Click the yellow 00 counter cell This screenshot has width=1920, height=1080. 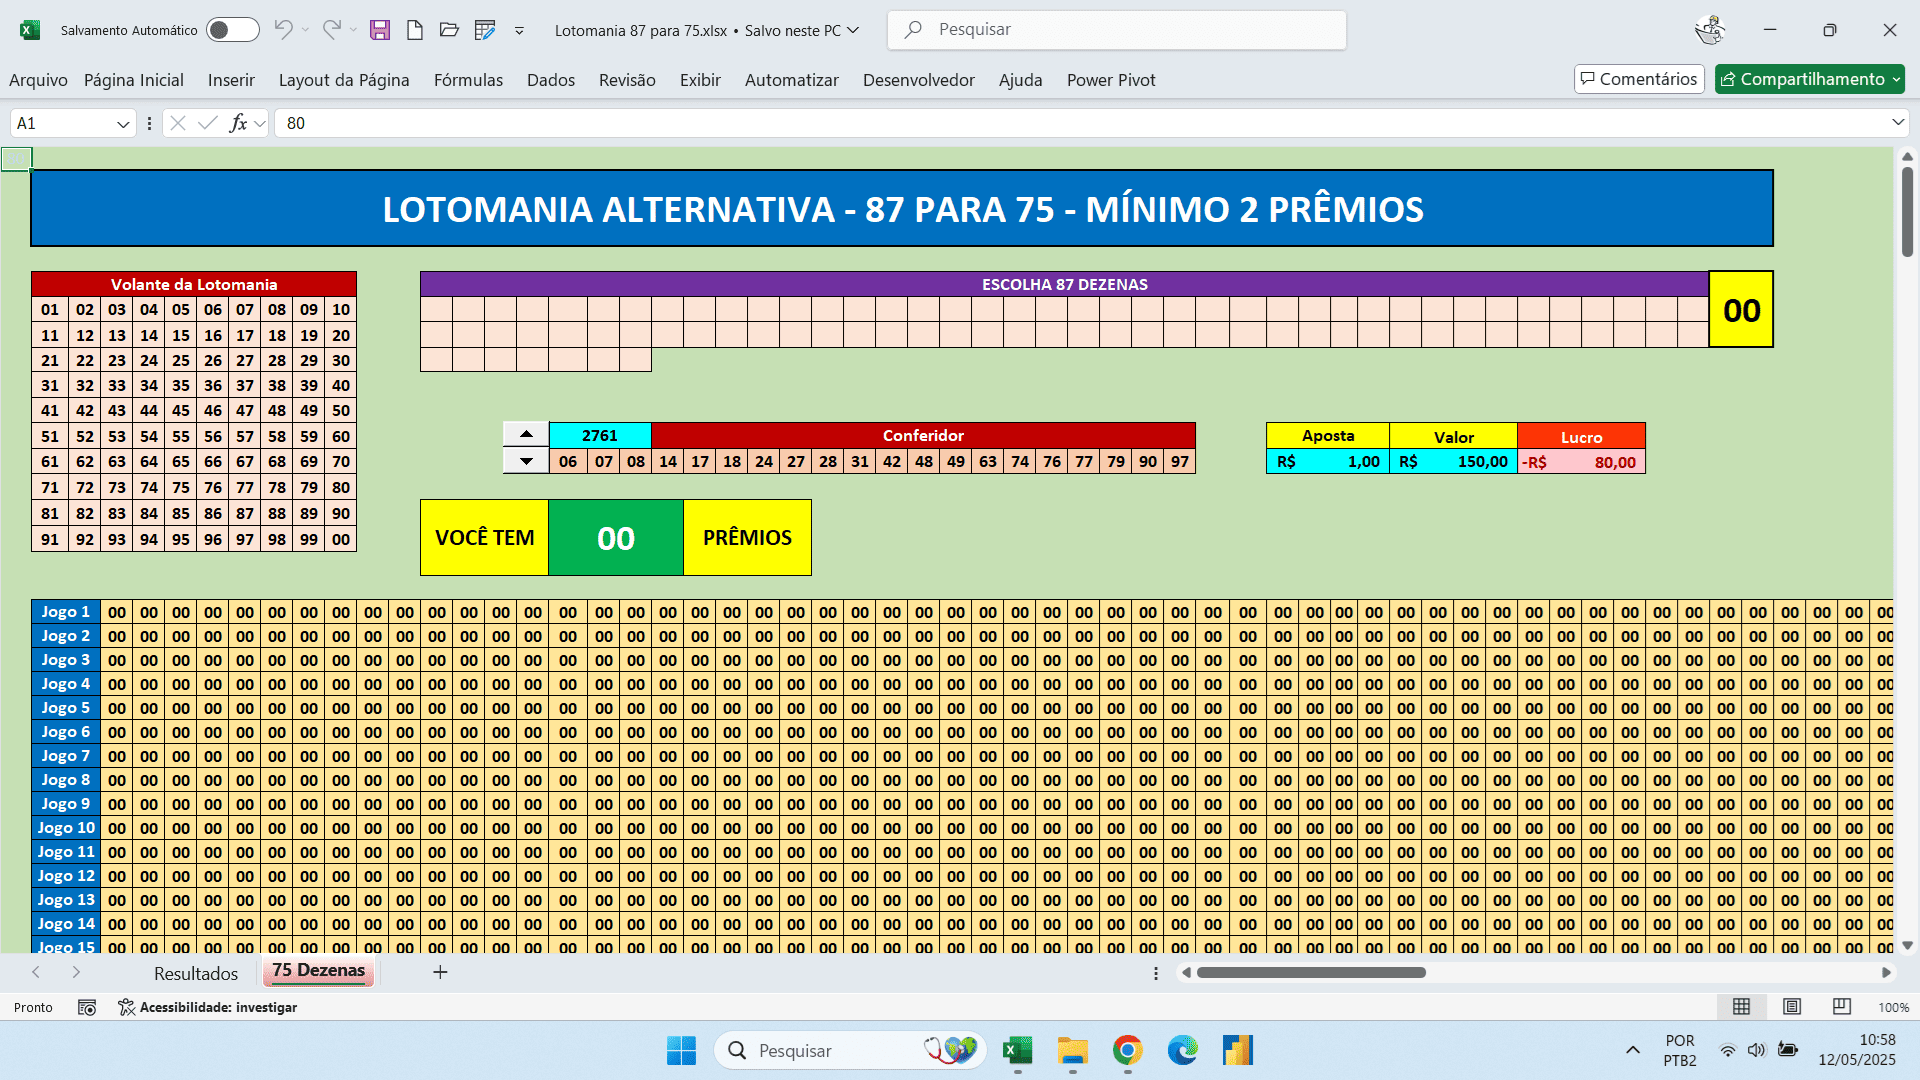[x=1741, y=310]
